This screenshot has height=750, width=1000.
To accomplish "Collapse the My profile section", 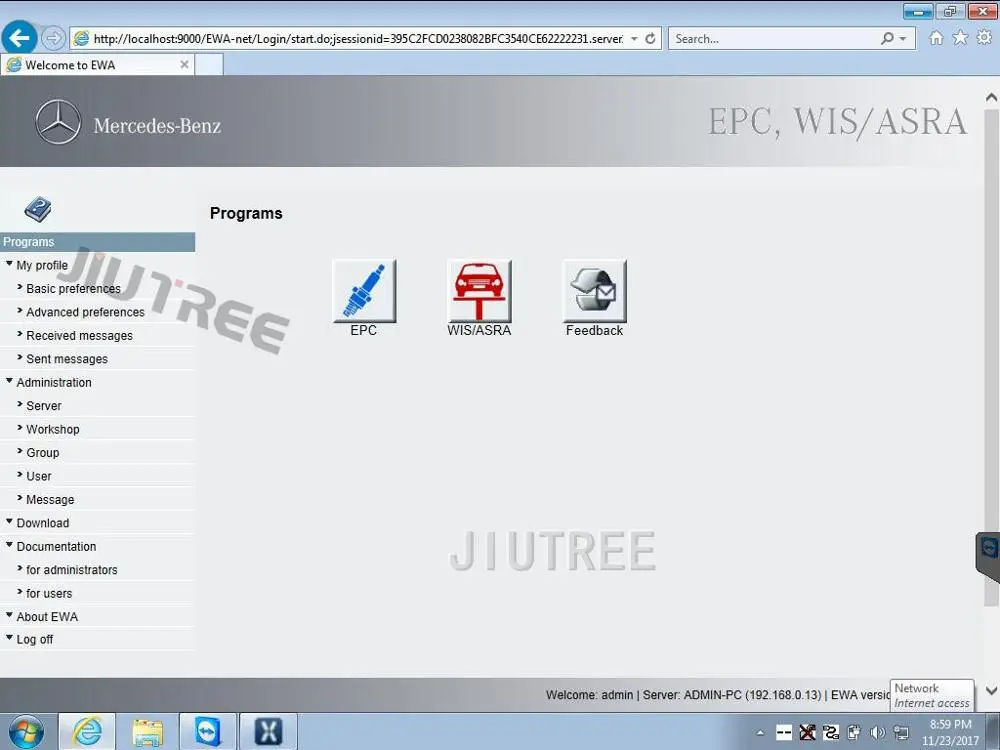I will pyautogui.click(x=10, y=264).
